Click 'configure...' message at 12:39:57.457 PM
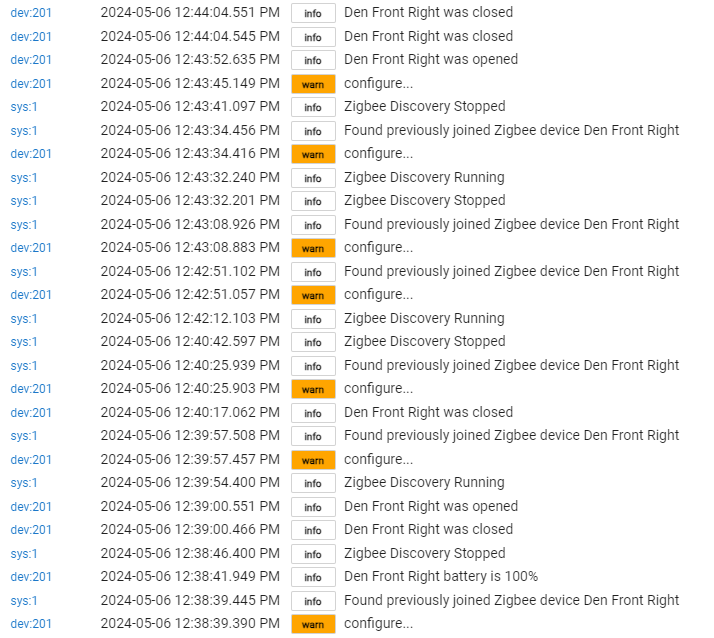This screenshot has height=638, width=714. pyautogui.click(x=378, y=460)
